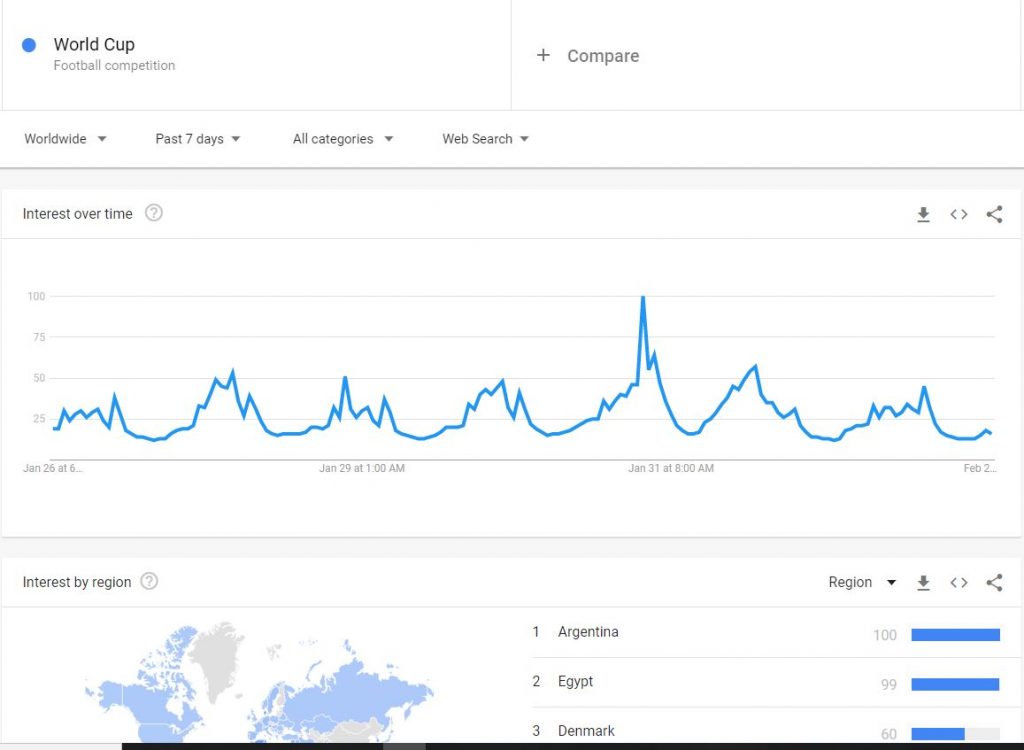Download the Interest by region data
The image size is (1024, 750).
(x=923, y=582)
